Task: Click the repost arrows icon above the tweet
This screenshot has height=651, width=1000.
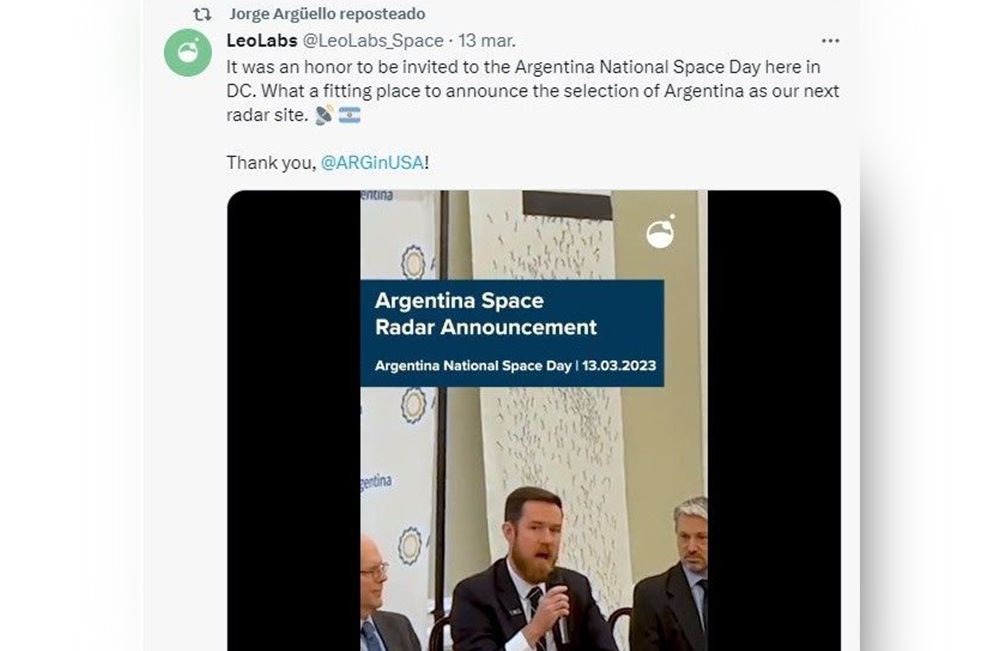Action: [201, 15]
